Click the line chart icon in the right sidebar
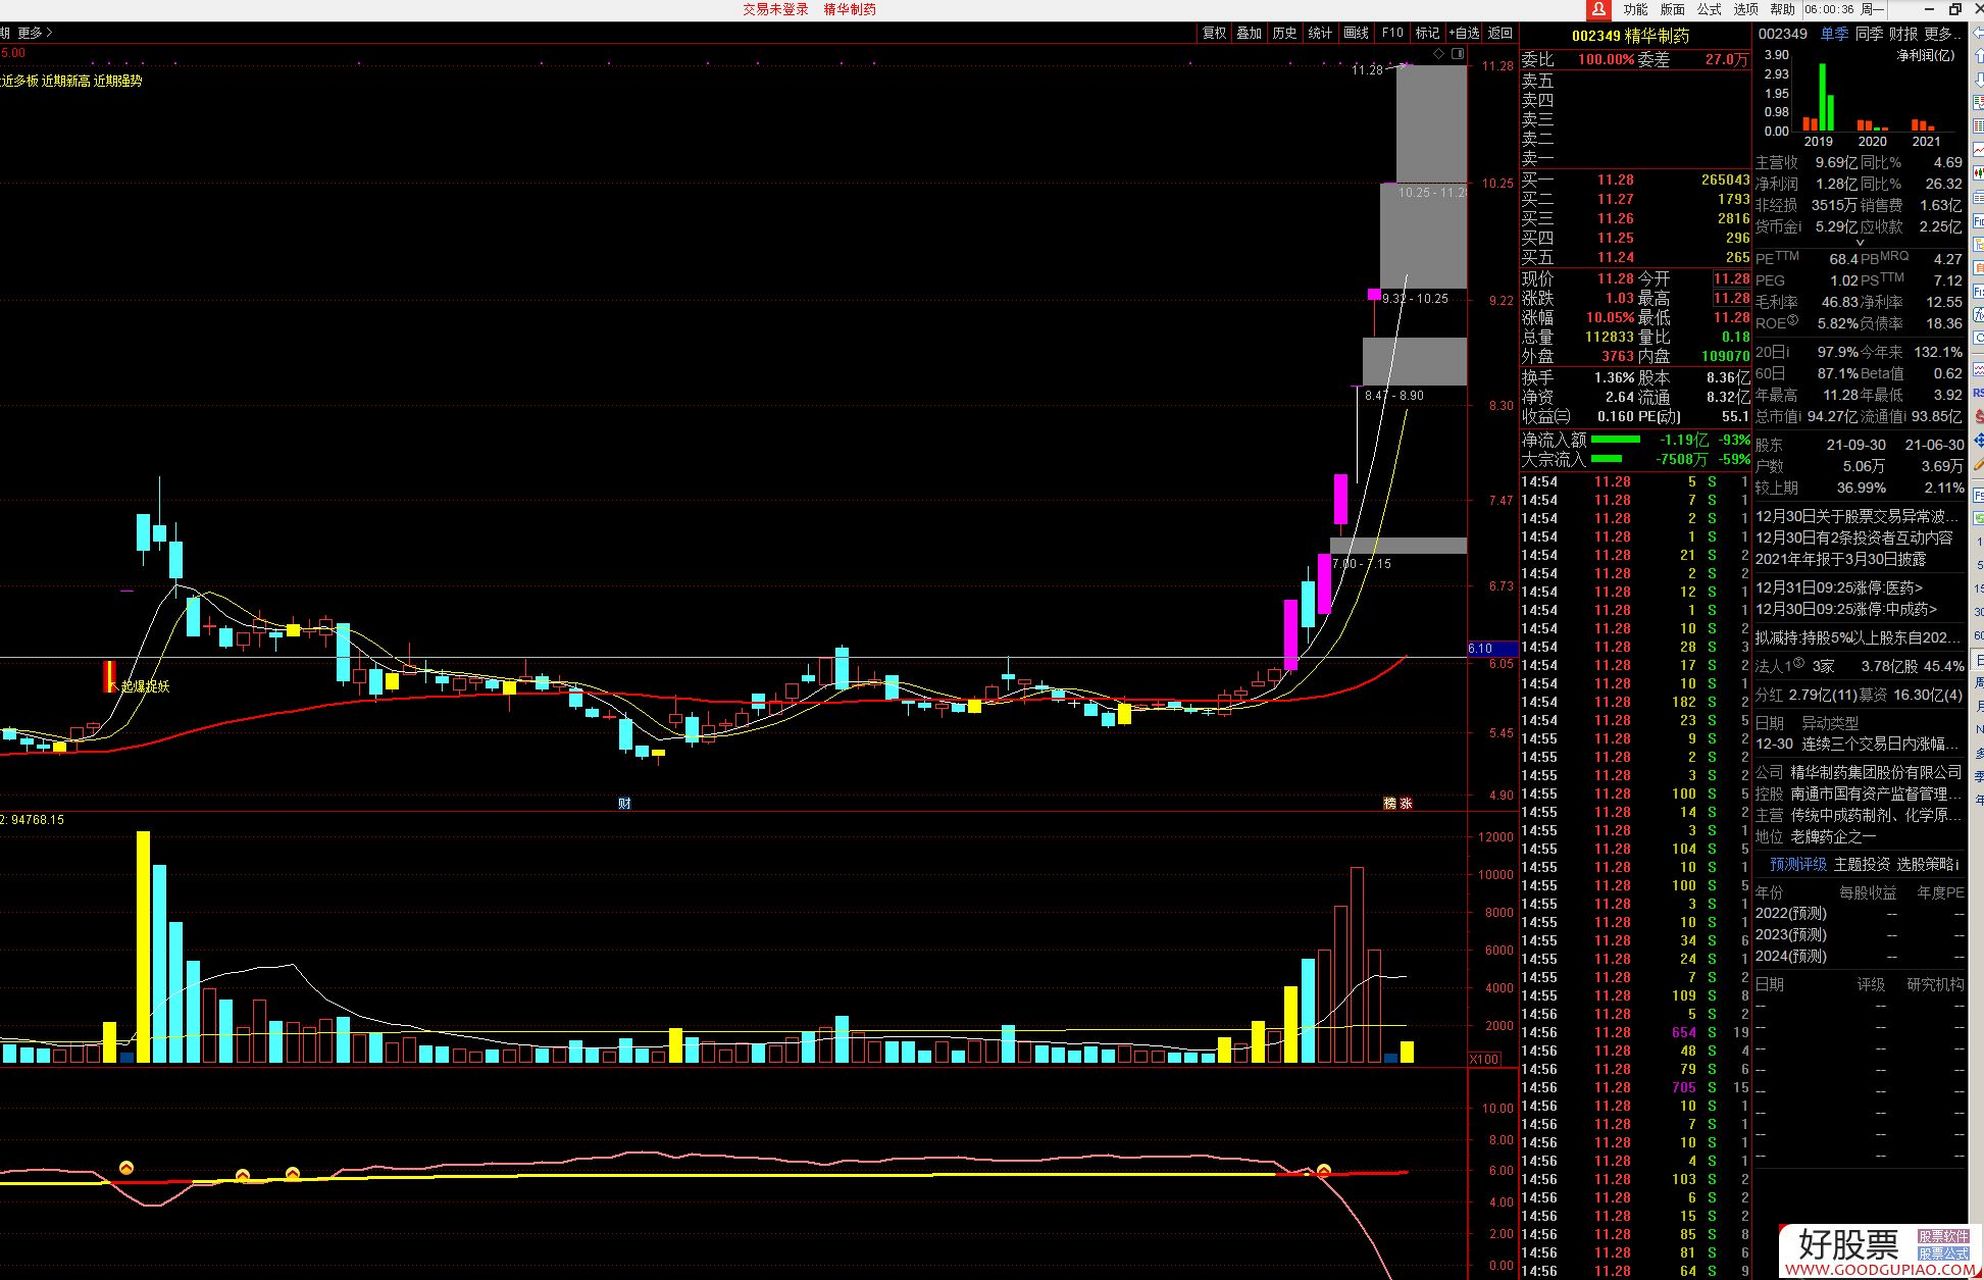Image resolution: width=1984 pixels, height=1280 pixels. 1978,150
